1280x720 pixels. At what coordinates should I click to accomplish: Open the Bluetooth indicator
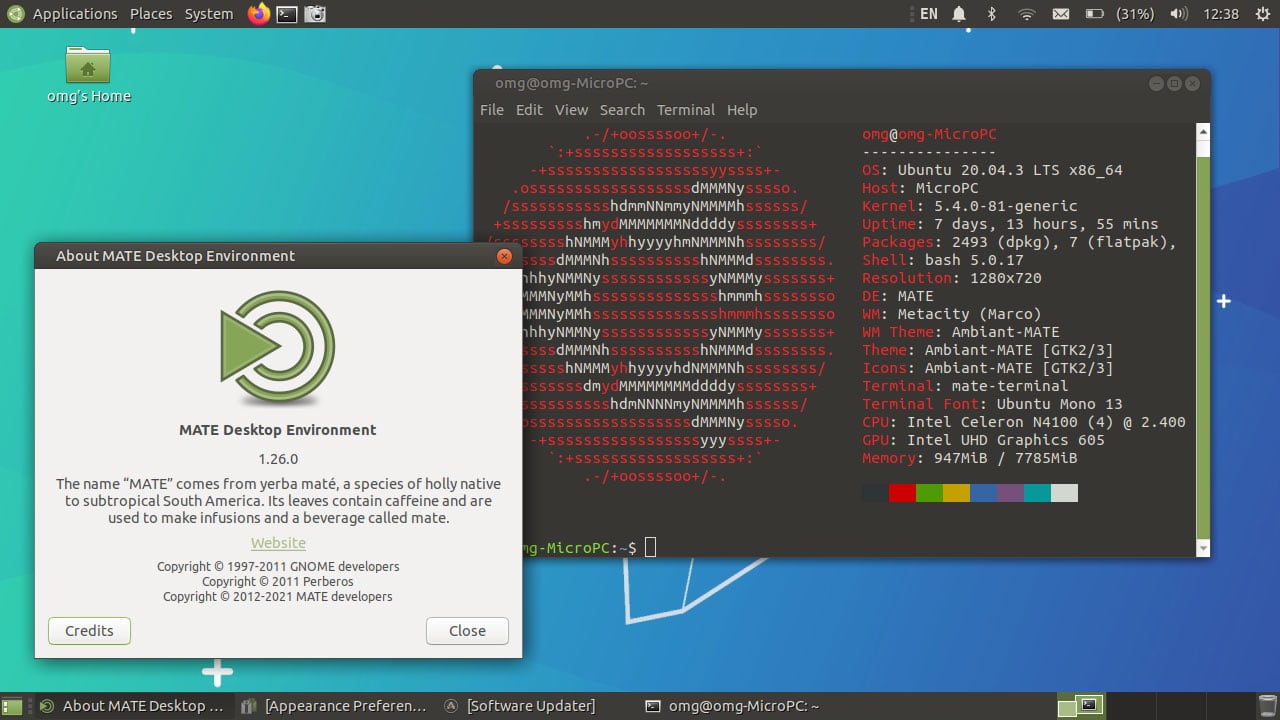coord(992,14)
